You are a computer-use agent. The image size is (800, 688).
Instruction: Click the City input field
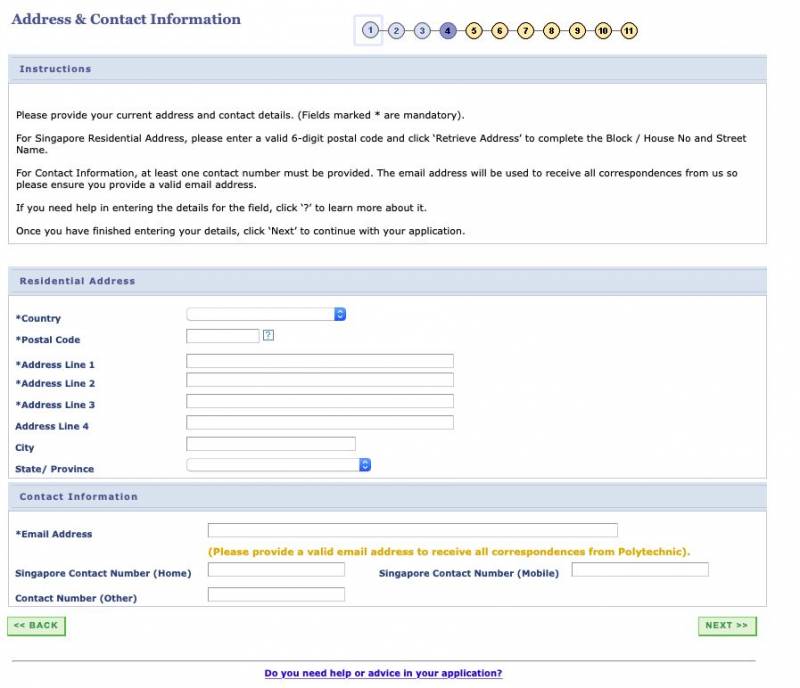tap(271, 444)
